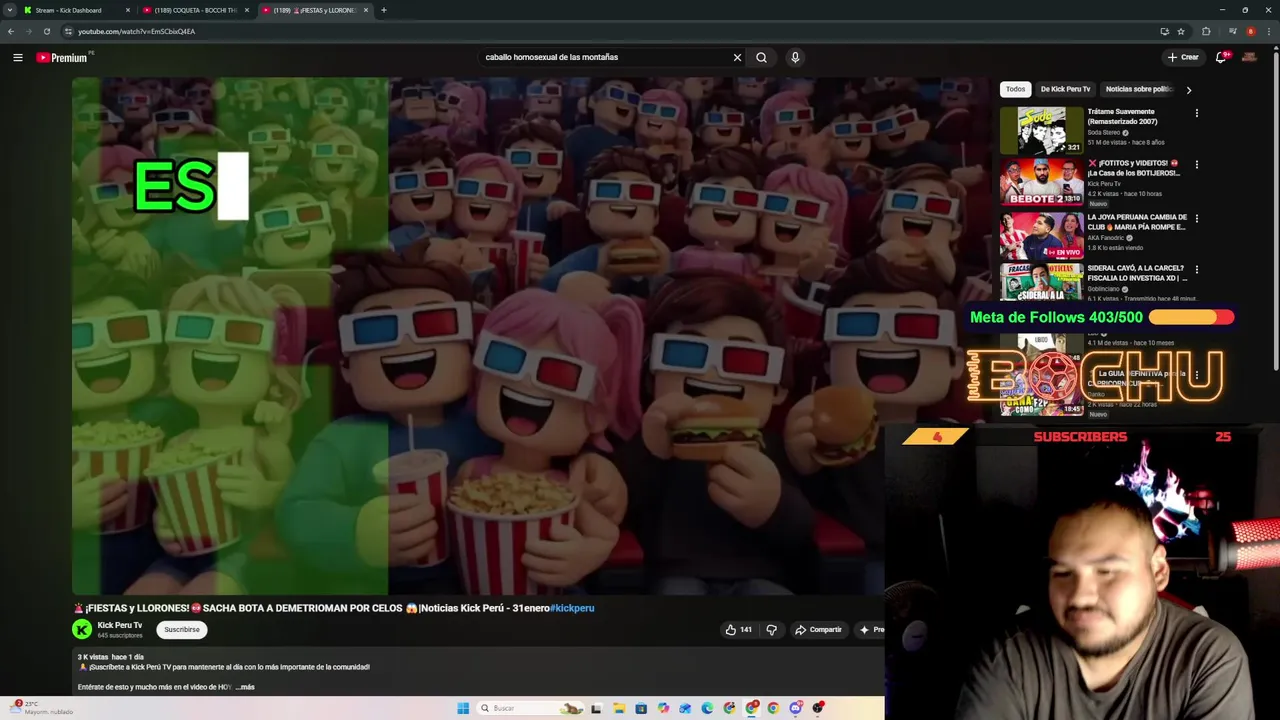Subscribe with the Suscribirse button
Image resolution: width=1280 pixels, height=720 pixels.
181,630
